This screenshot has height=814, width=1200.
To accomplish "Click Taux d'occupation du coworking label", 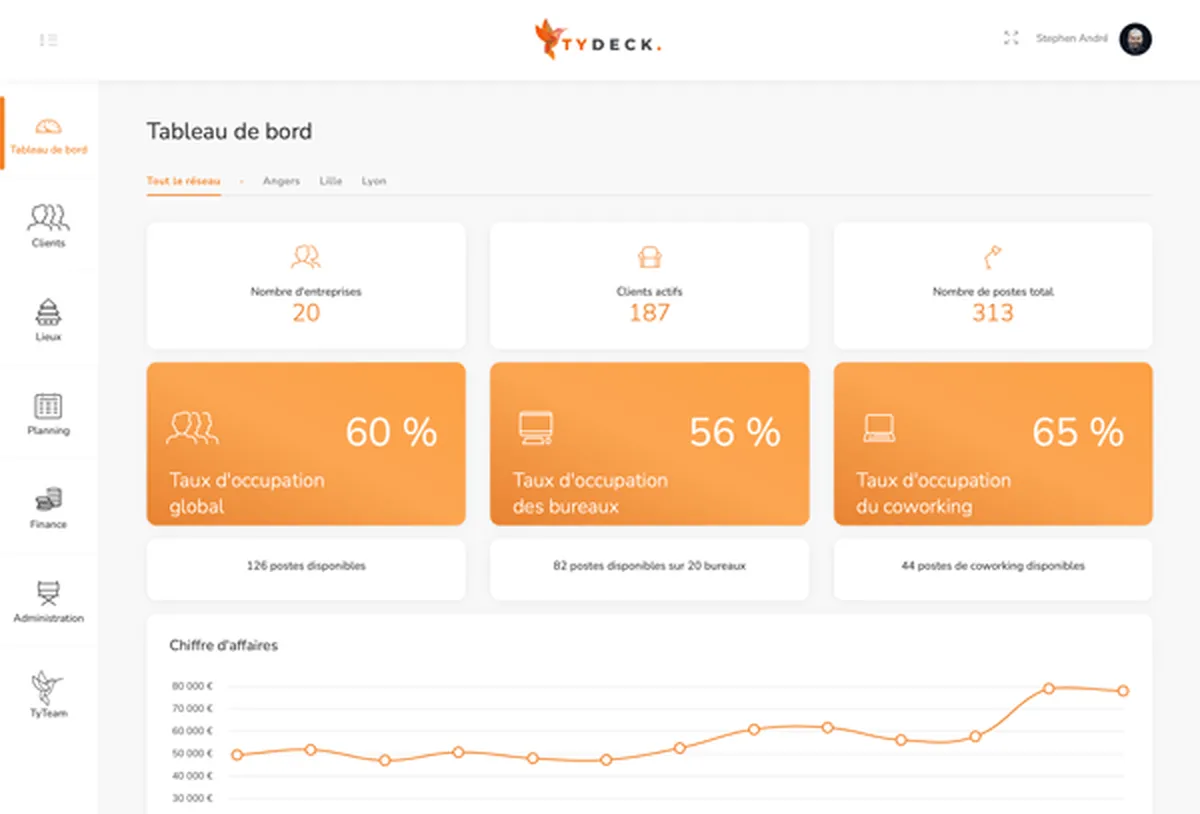I will (933, 493).
